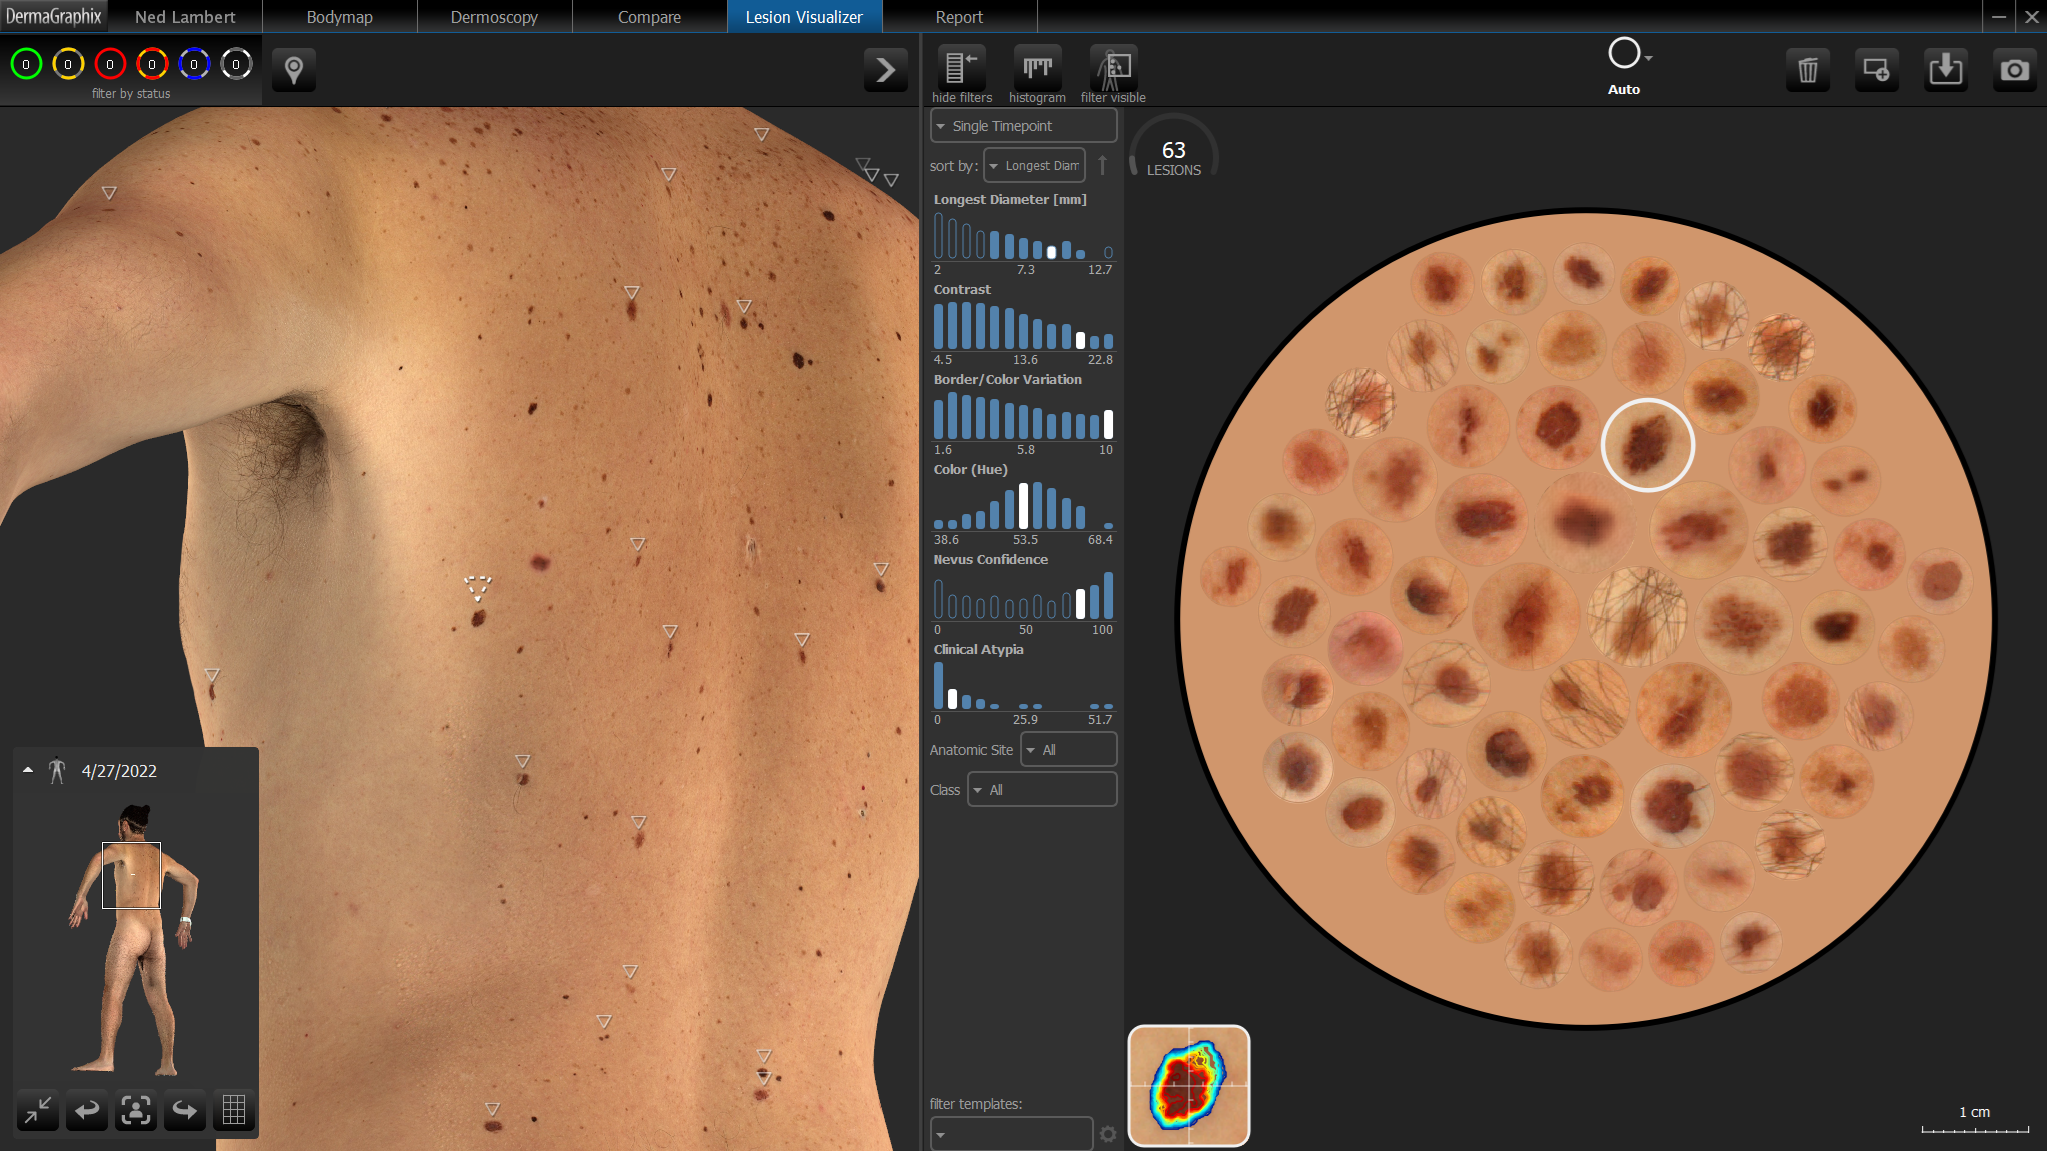The image size is (2047, 1151).
Task: Click the DermaGraphix logo button
Action: [54, 17]
